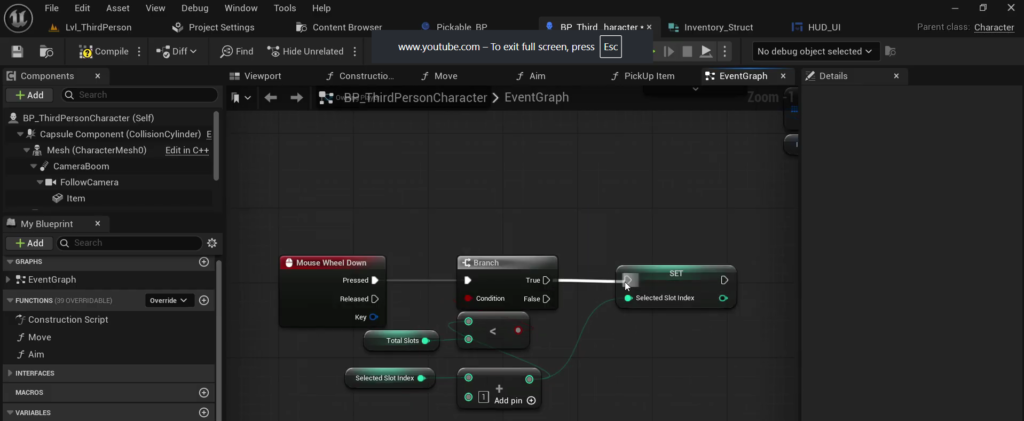This screenshot has width=1024, height=421.
Task: Click Hide Unrelated button
Action: pos(306,52)
